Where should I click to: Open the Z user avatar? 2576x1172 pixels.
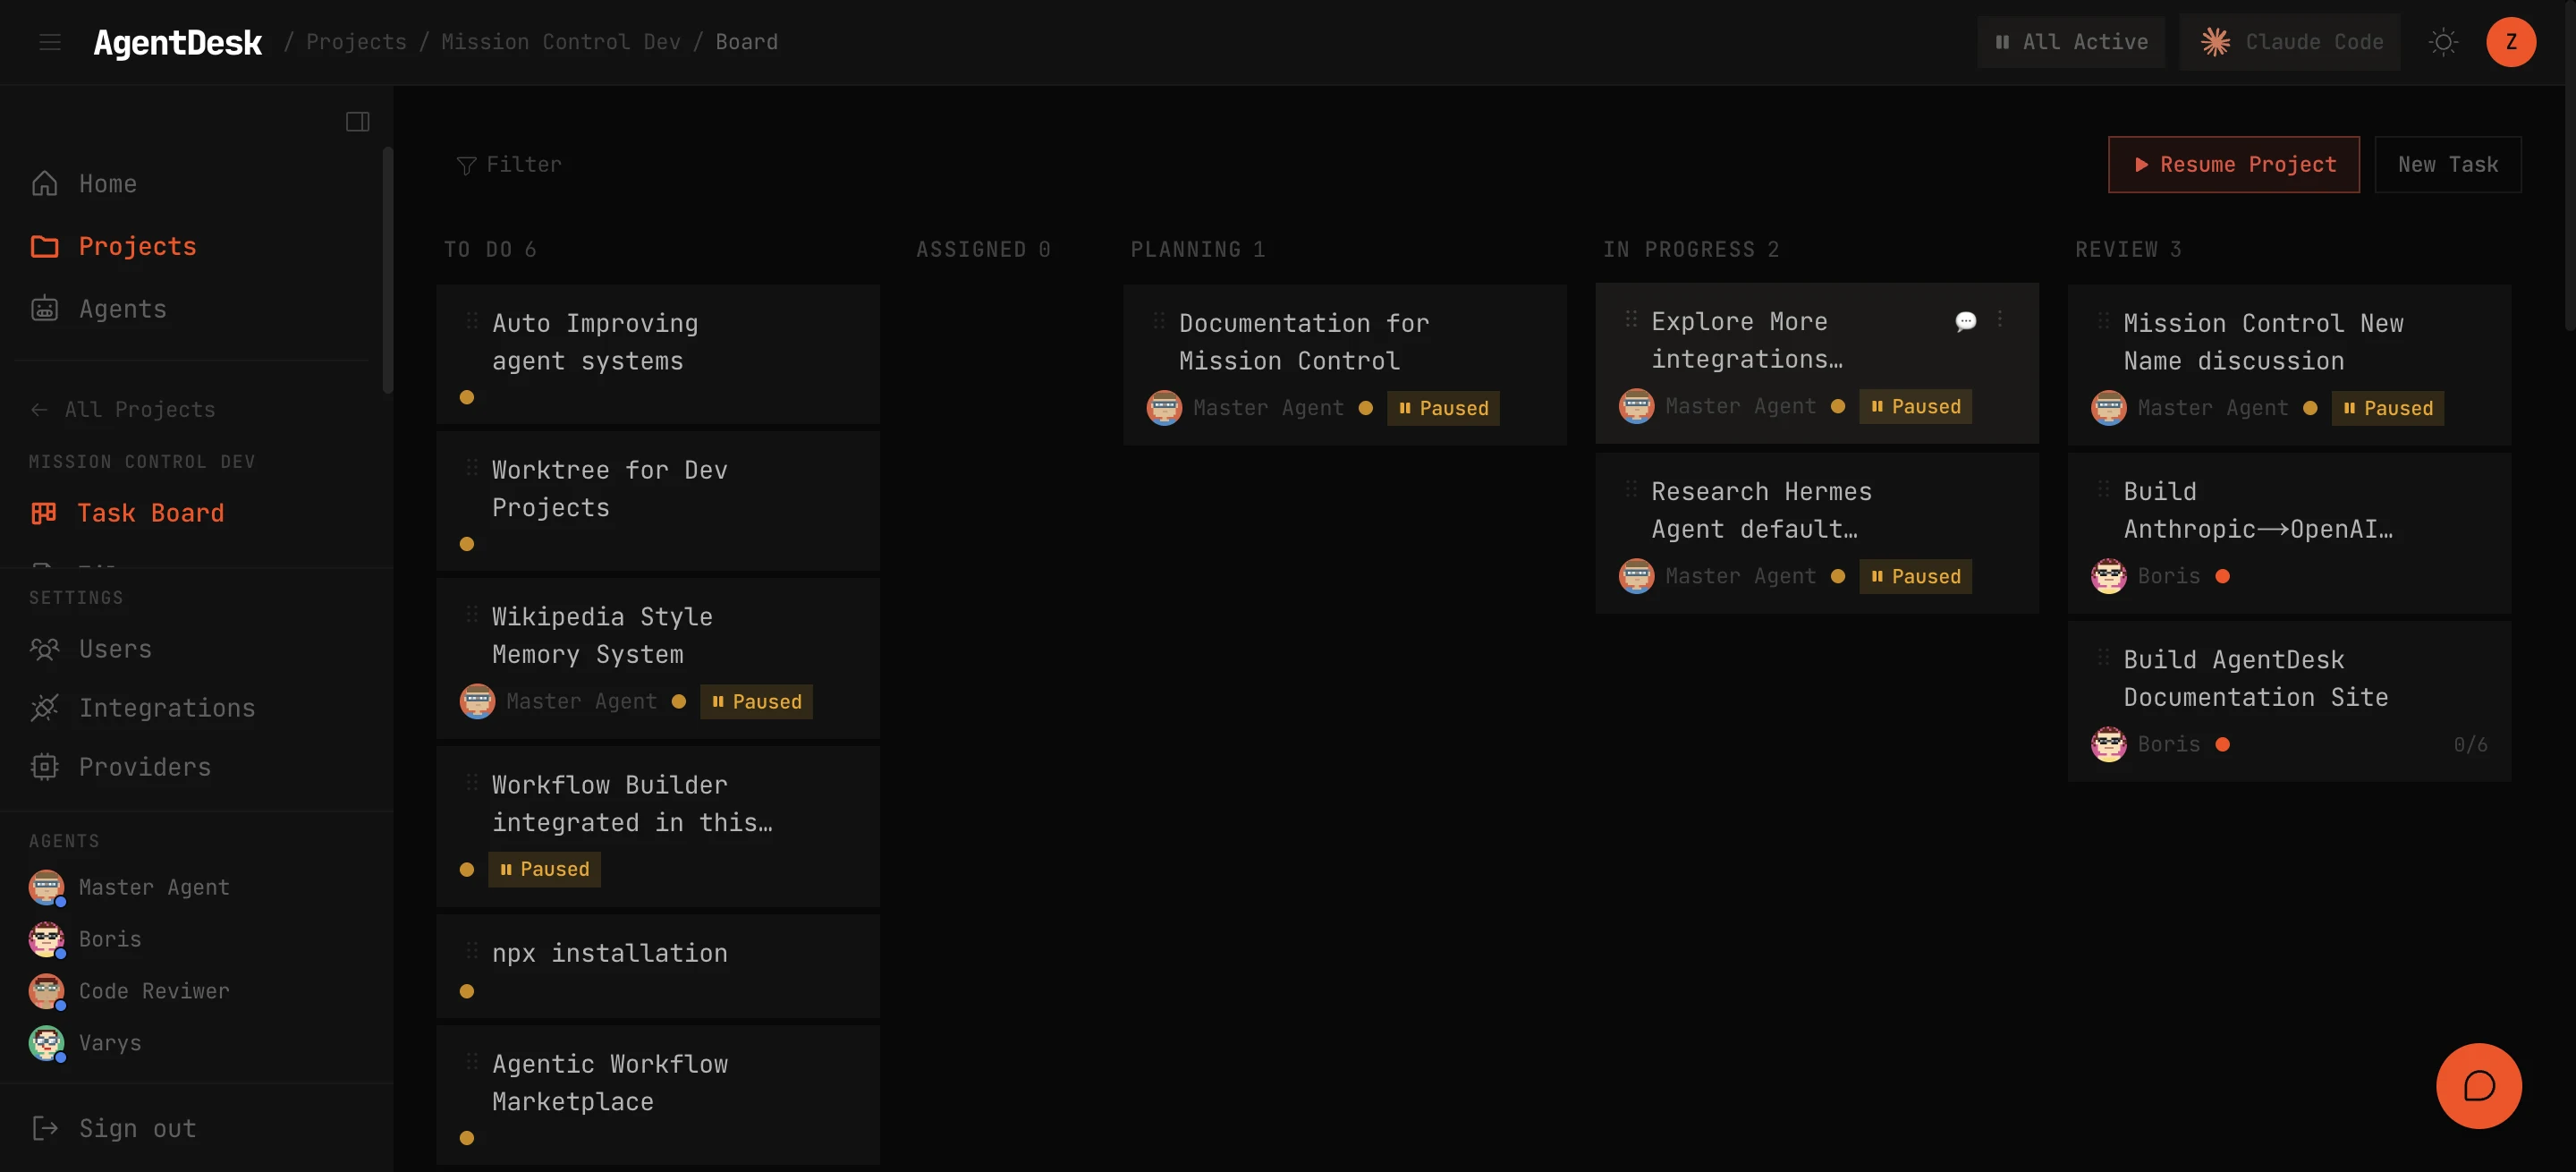(2511, 42)
